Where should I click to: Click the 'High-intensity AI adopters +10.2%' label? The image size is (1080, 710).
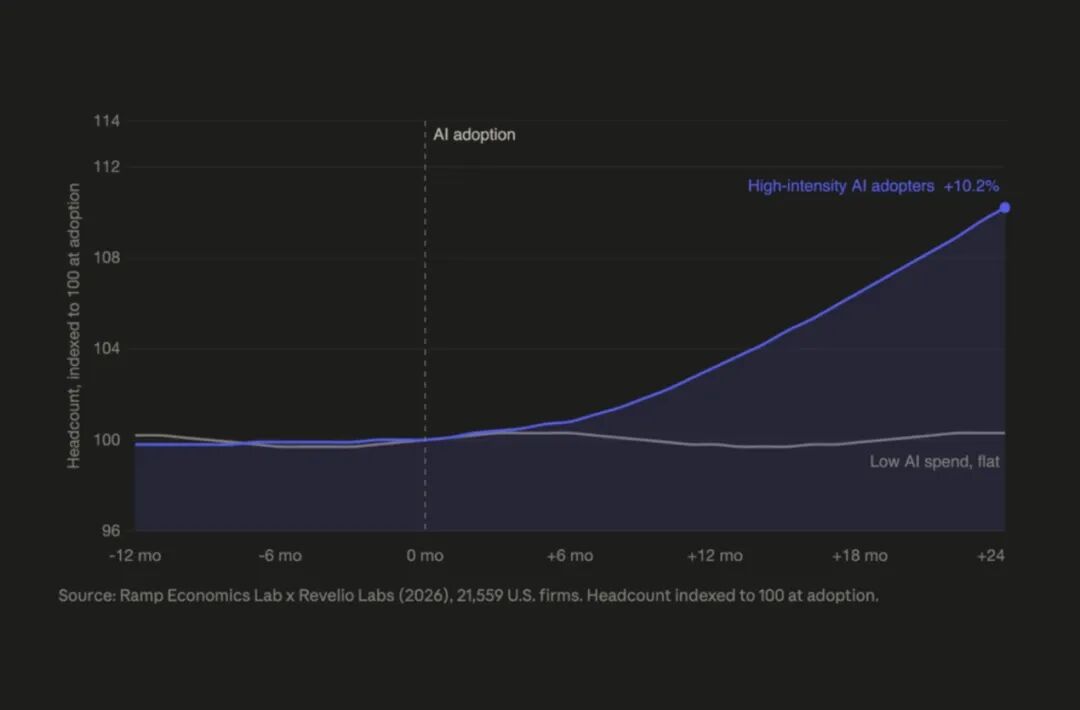coord(873,186)
